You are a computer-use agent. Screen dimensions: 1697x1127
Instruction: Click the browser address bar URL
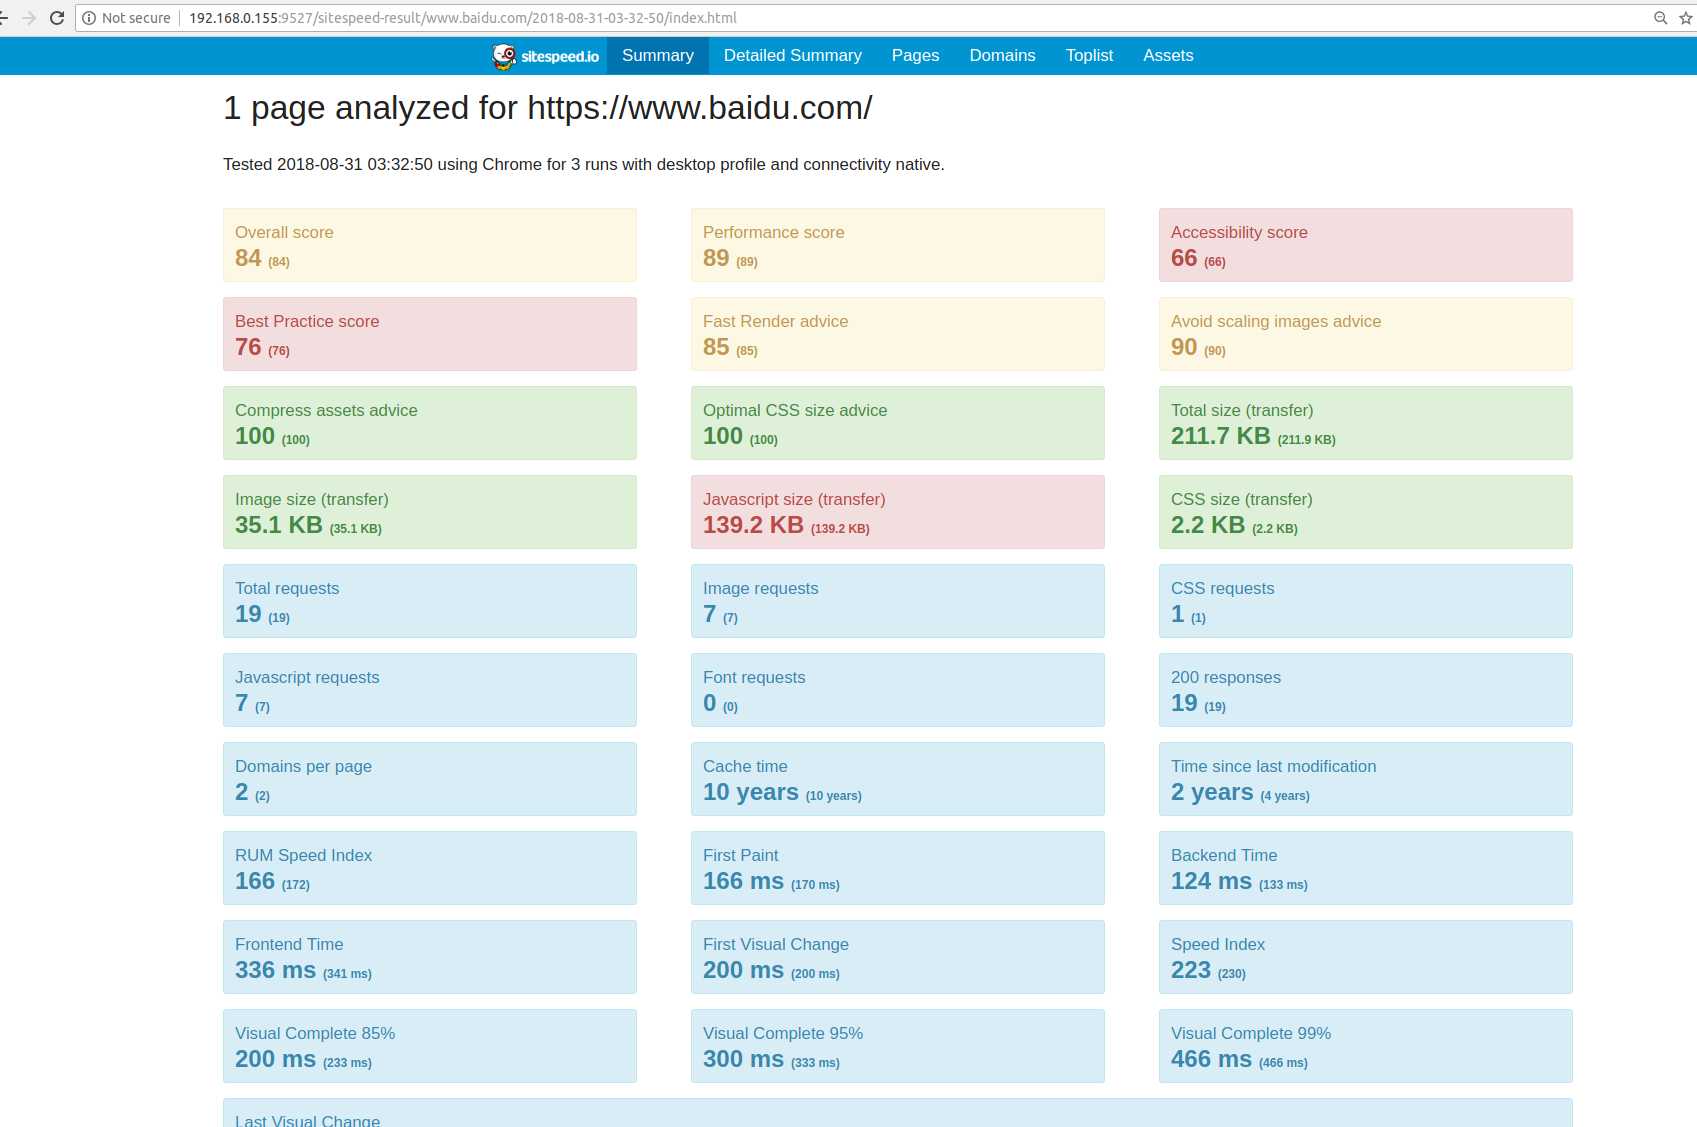click(x=463, y=18)
